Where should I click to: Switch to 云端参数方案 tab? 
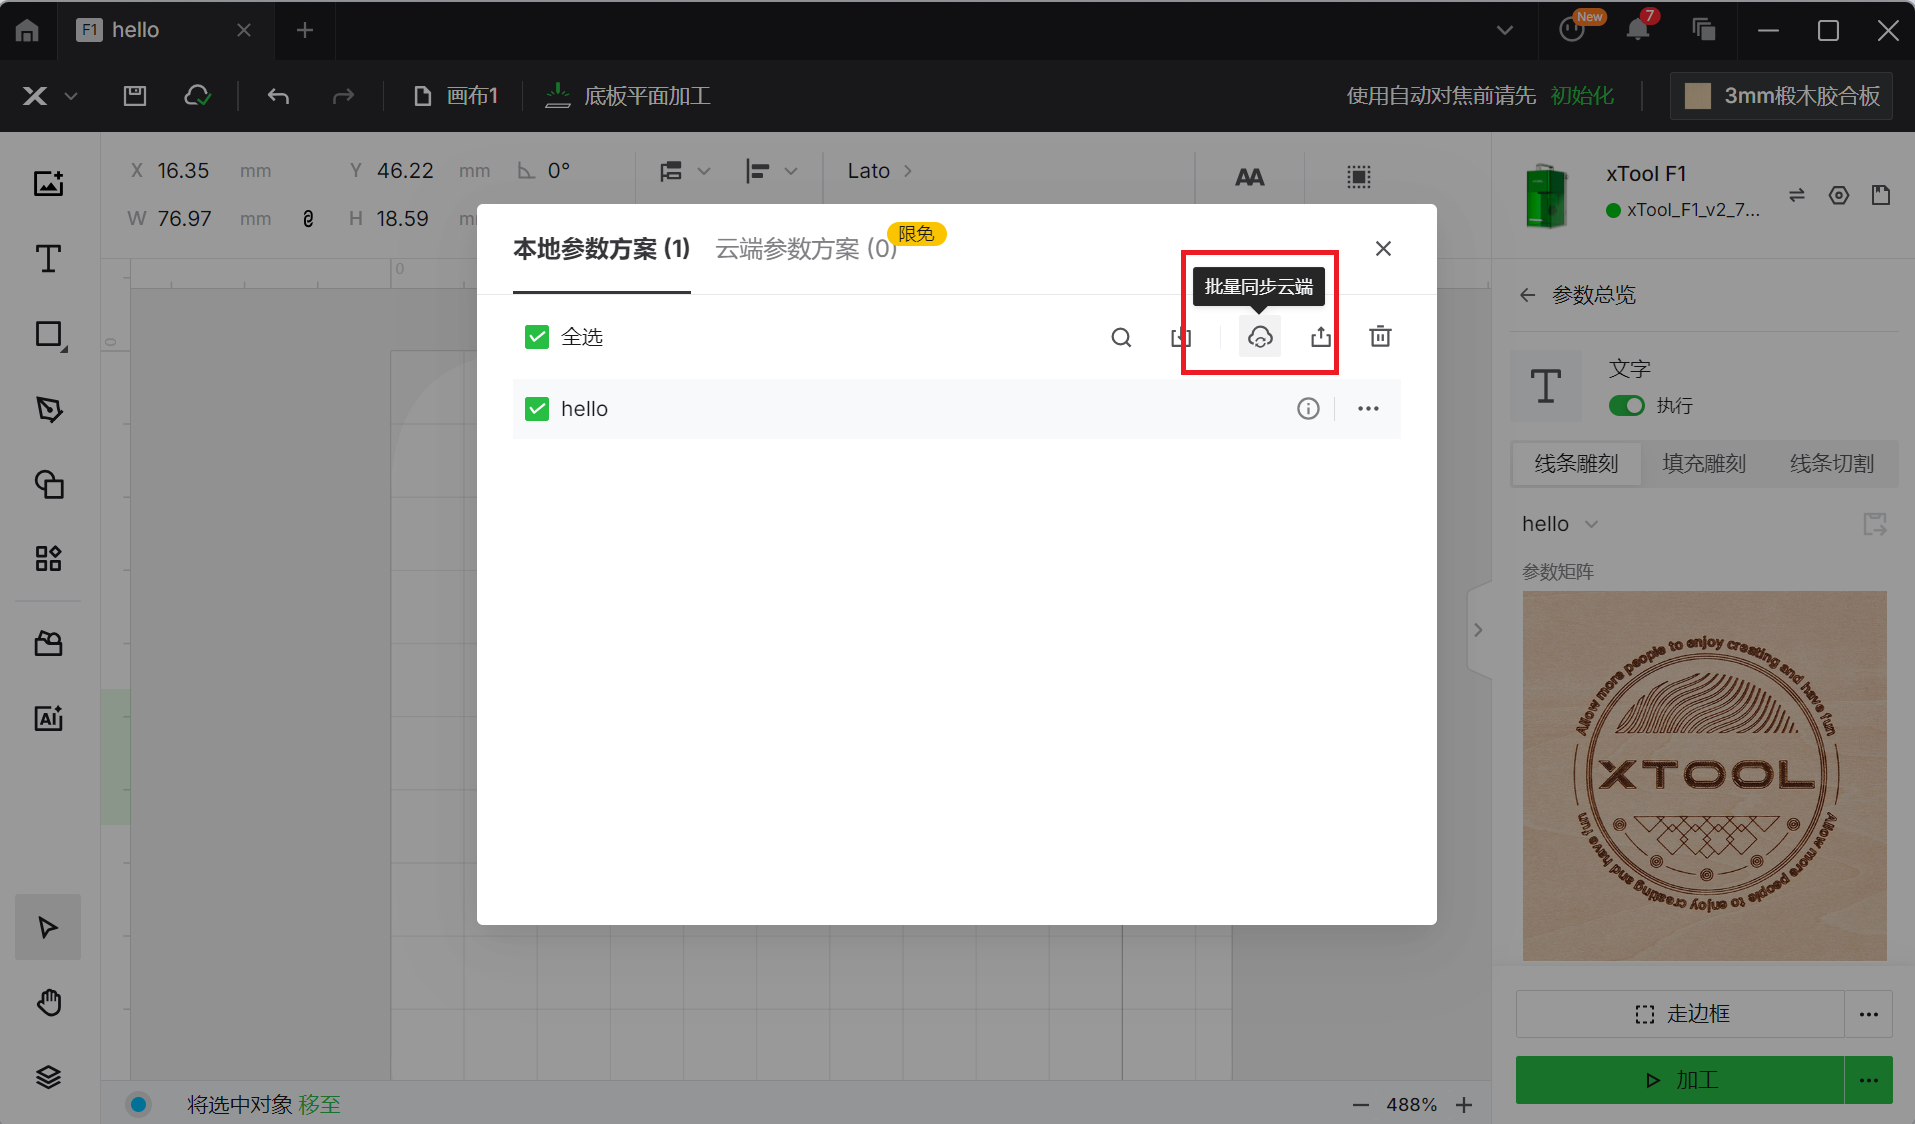point(805,248)
